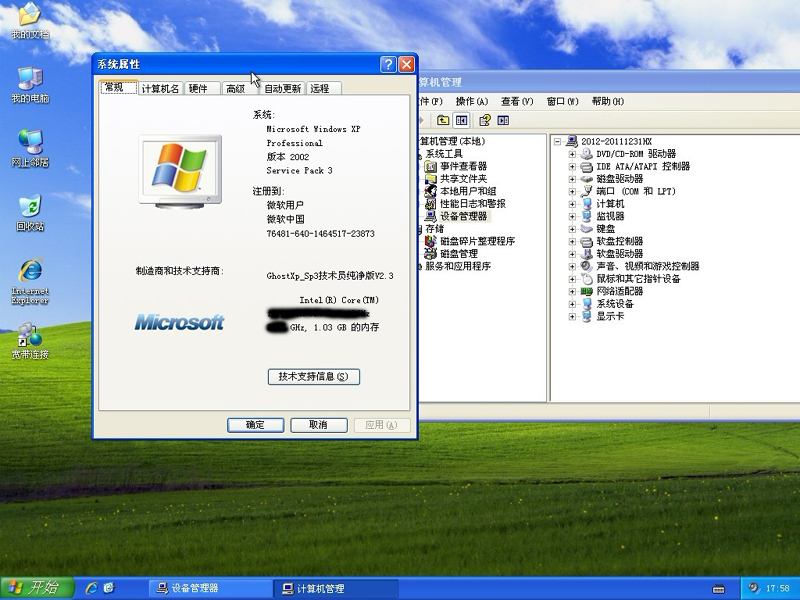The image size is (800, 600).
Task: Select 系统工具 in the console tree
Action: pos(443,154)
